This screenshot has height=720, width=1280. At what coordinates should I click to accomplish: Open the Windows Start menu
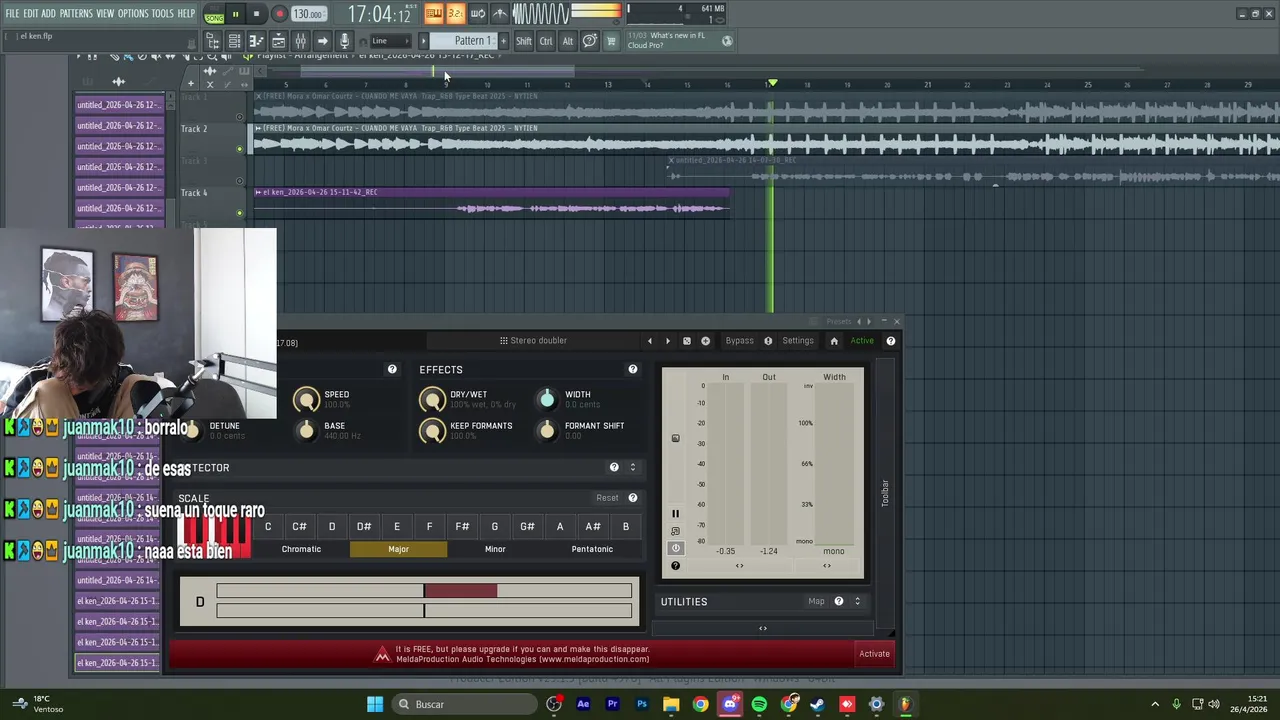tap(375, 704)
